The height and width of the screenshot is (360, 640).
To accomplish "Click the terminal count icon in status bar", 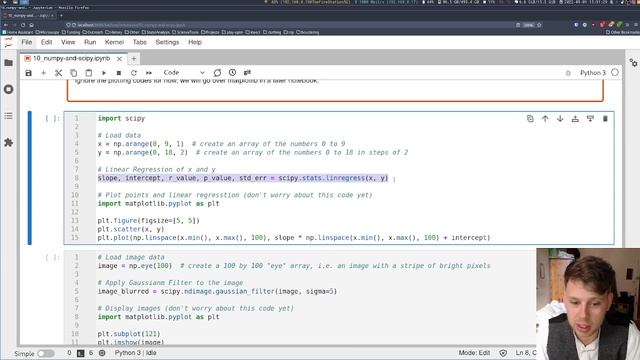I will coord(81,353).
